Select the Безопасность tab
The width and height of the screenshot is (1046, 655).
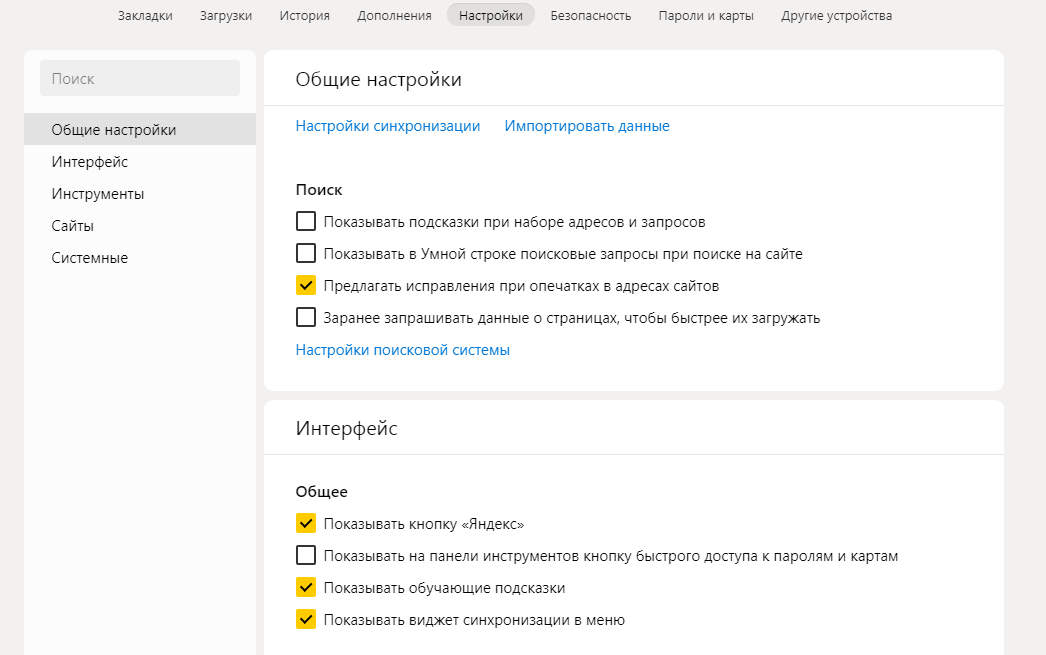click(x=590, y=15)
